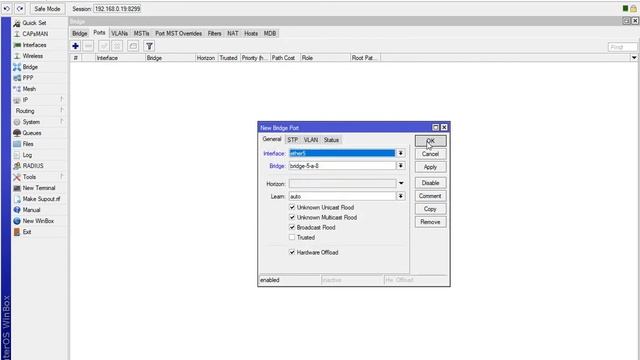Switch to Filters tab

coord(214,33)
